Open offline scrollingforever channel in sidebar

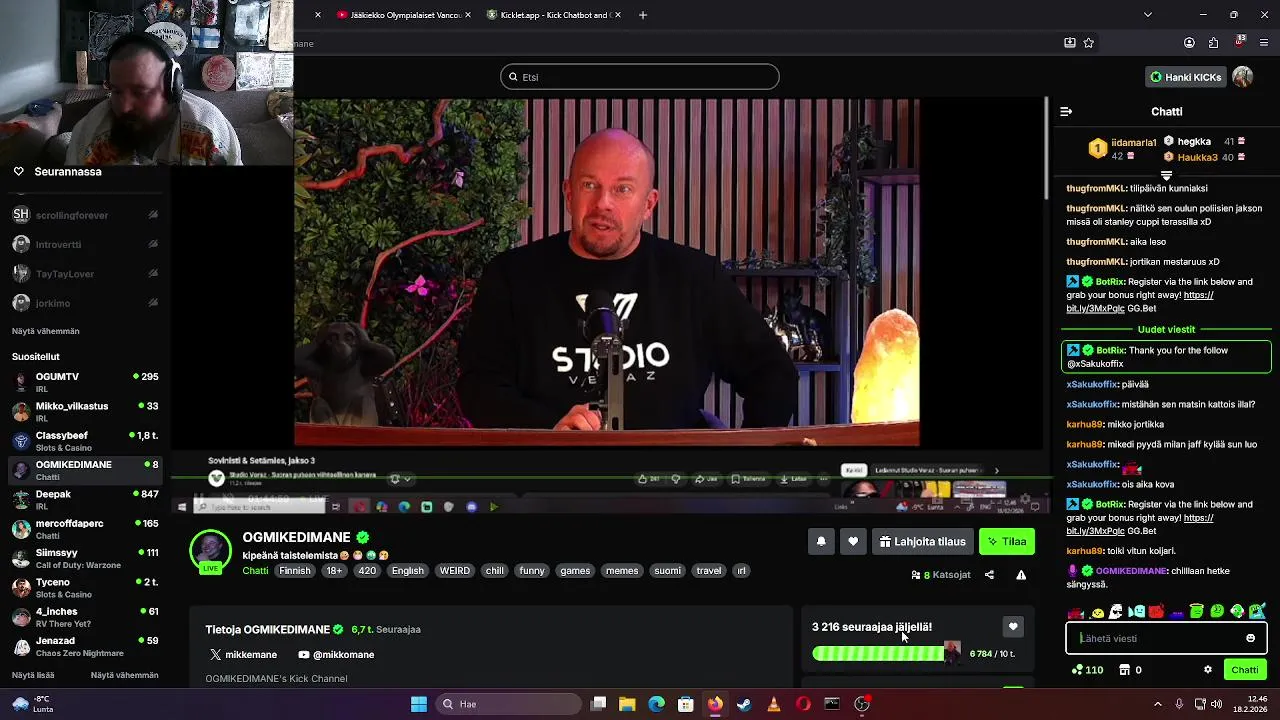coord(85,215)
